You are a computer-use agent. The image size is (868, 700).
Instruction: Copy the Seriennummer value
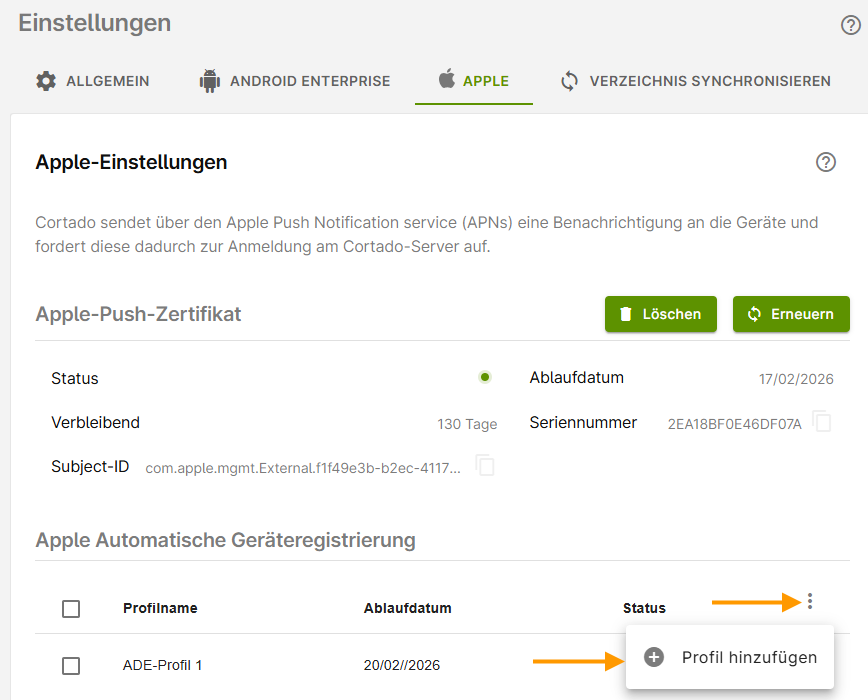pos(822,422)
